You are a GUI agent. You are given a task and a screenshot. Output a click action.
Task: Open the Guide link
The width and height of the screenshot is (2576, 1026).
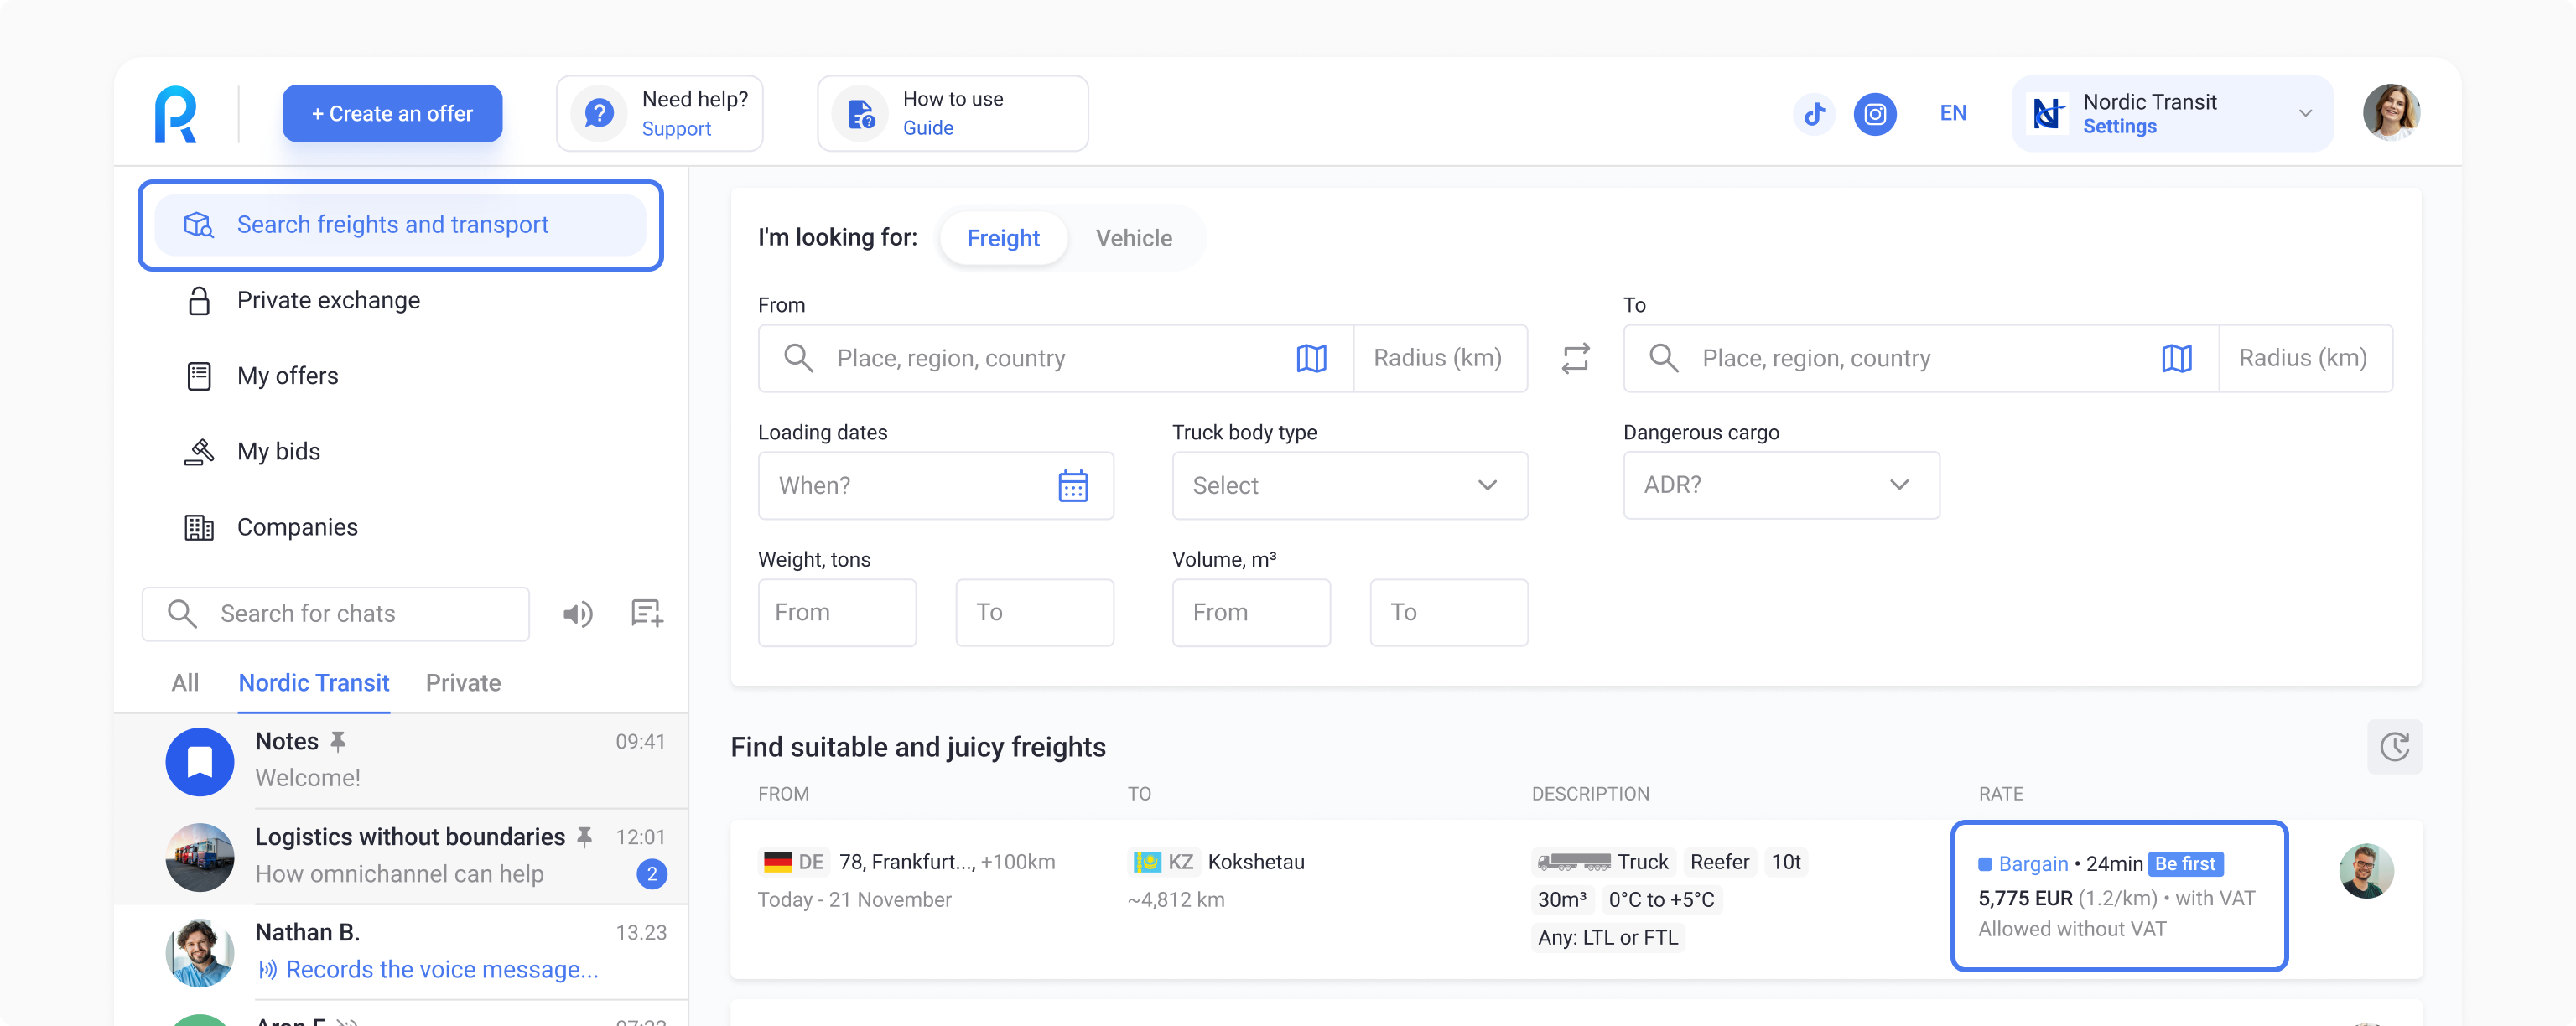(x=927, y=128)
